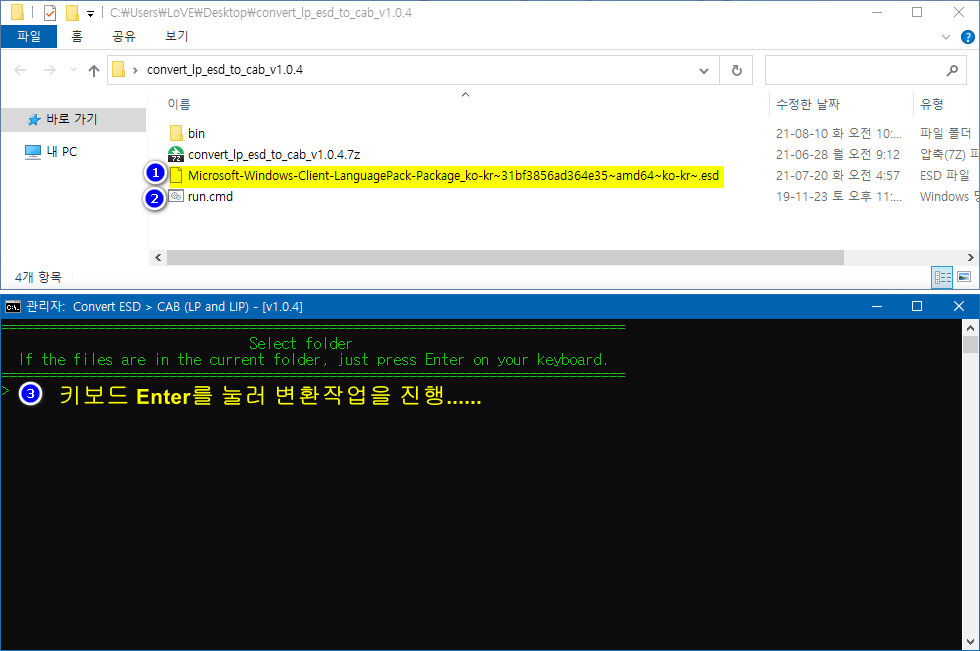The image size is (980, 651).
Task: Open the Quick Access Toolbar customize dropdown
Action: point(91,13)
